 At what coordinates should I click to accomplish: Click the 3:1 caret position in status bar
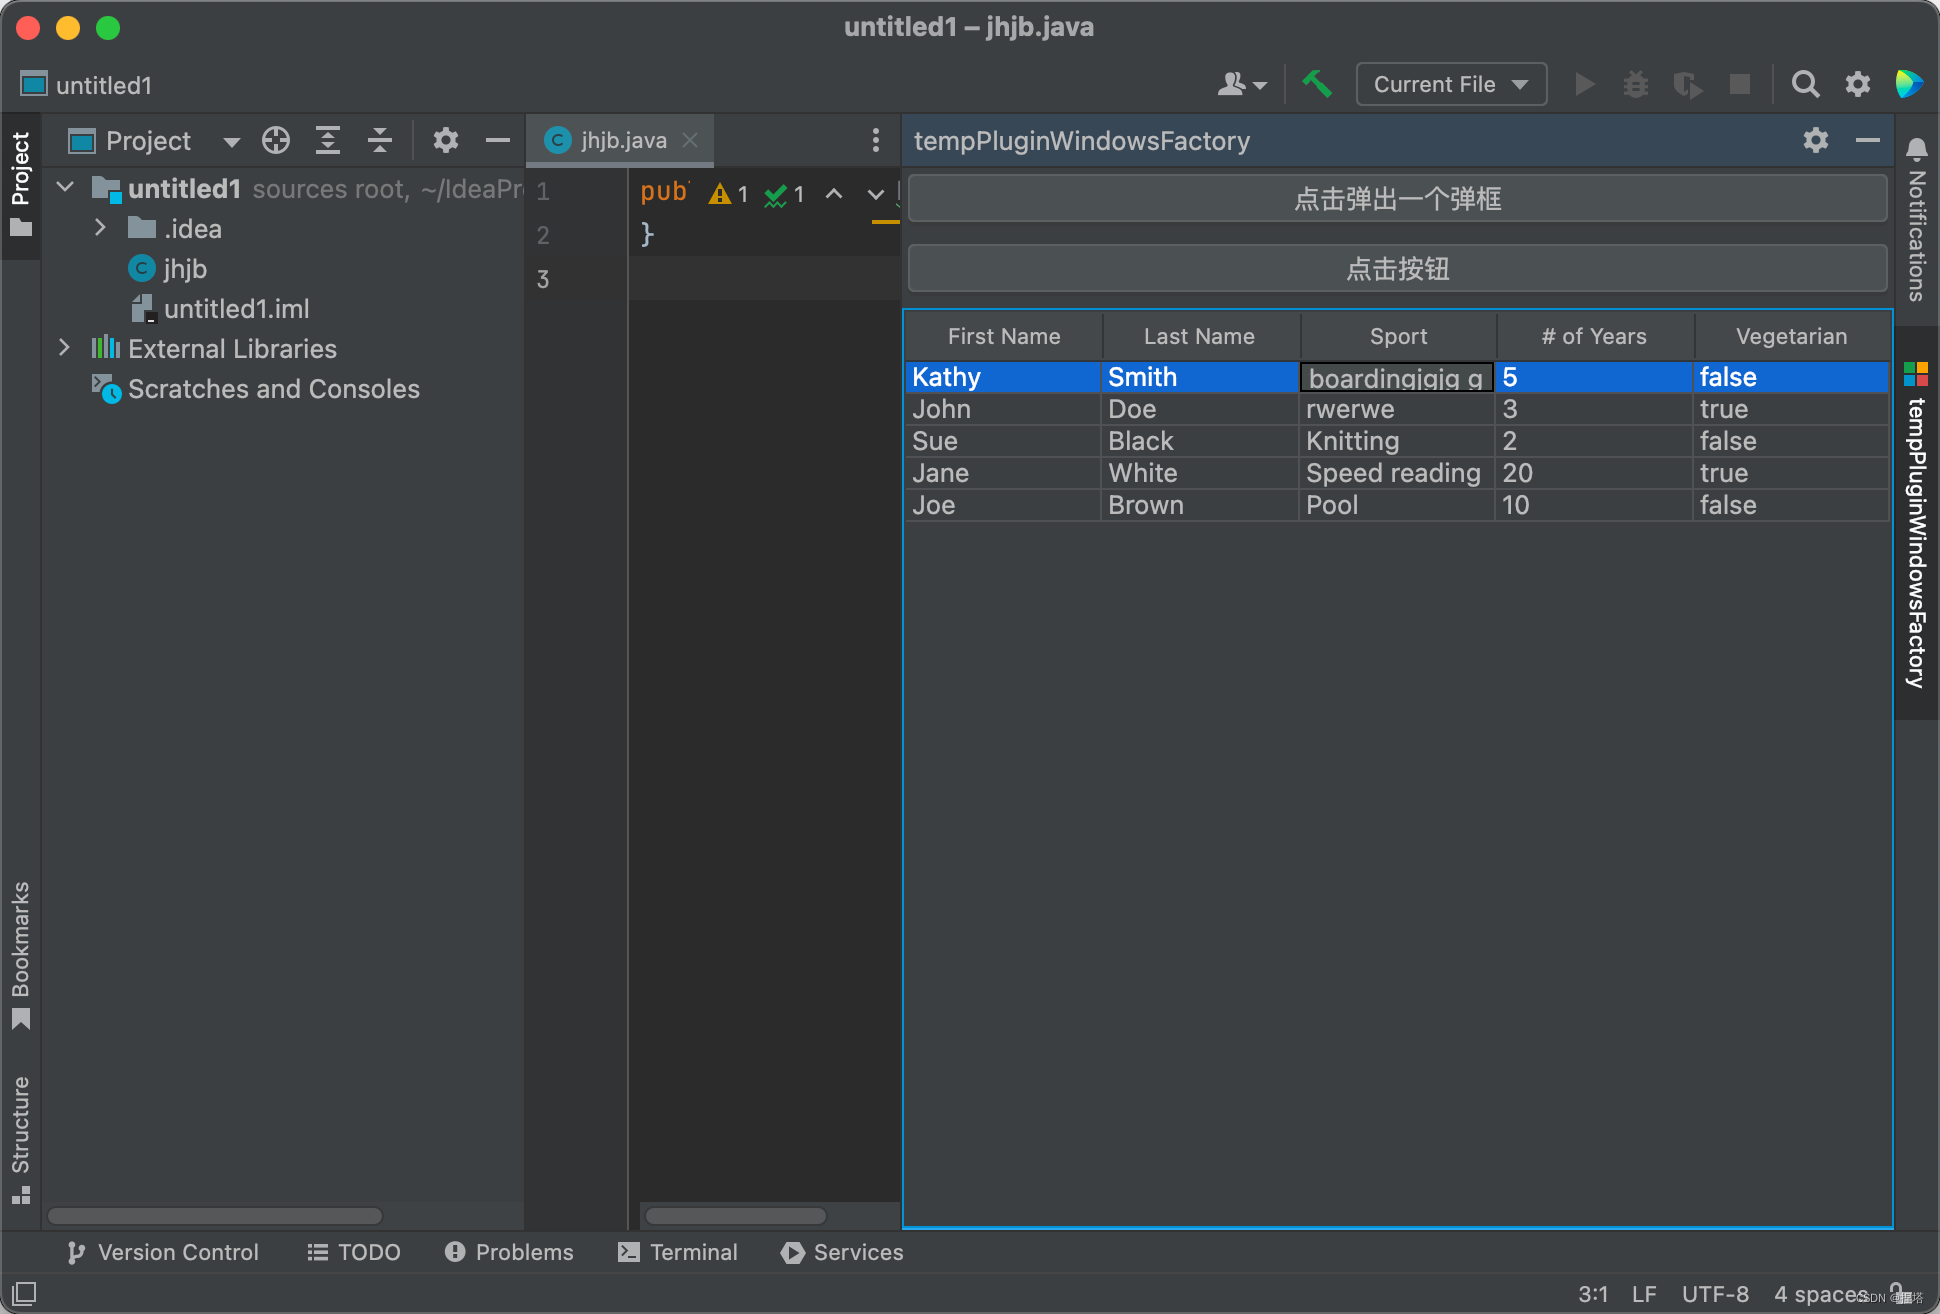click(1592, 1294)
